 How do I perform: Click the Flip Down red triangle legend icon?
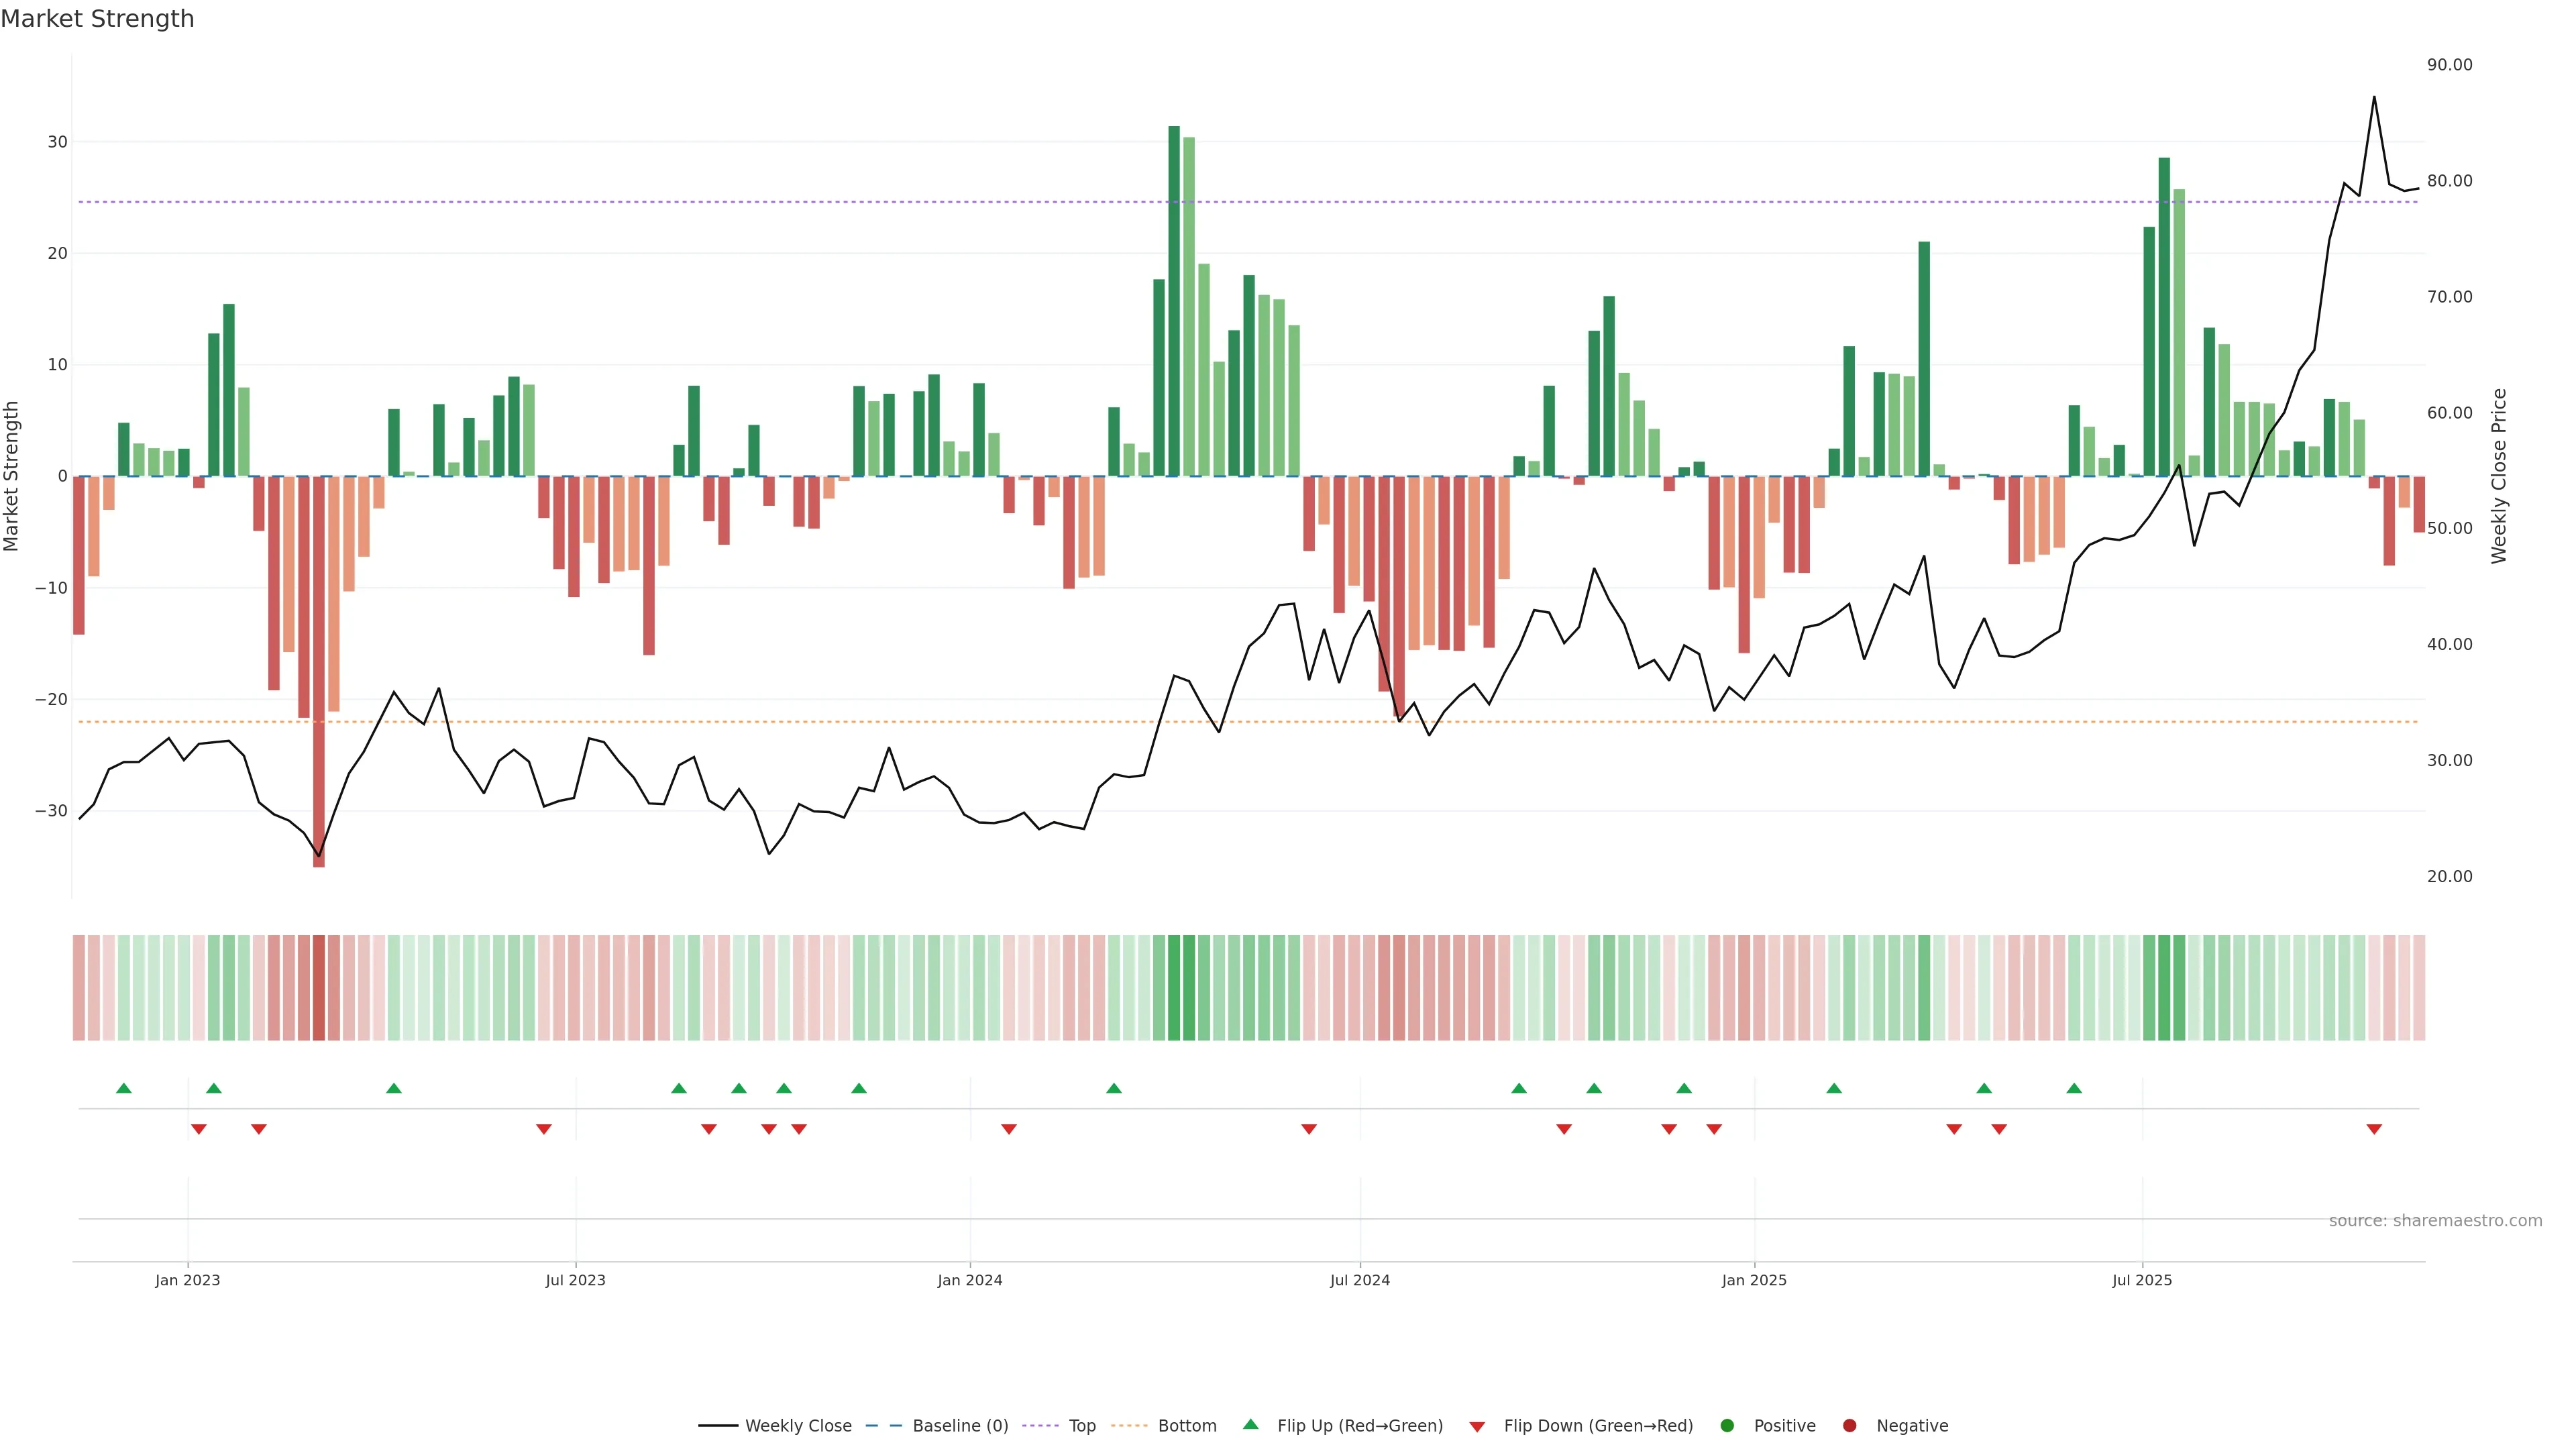tap(1477, 1426)
